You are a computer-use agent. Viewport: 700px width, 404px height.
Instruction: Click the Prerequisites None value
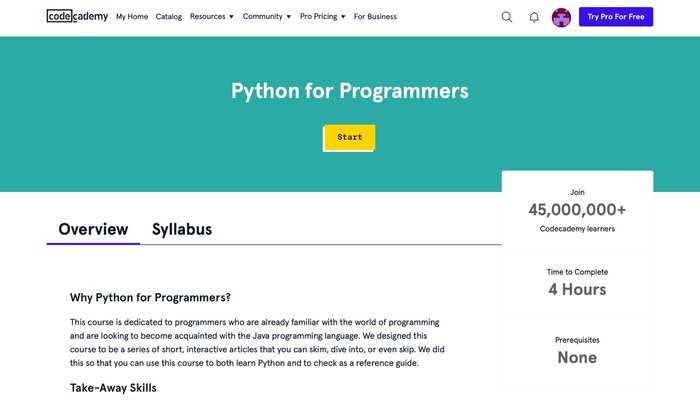tap(577, 357)
